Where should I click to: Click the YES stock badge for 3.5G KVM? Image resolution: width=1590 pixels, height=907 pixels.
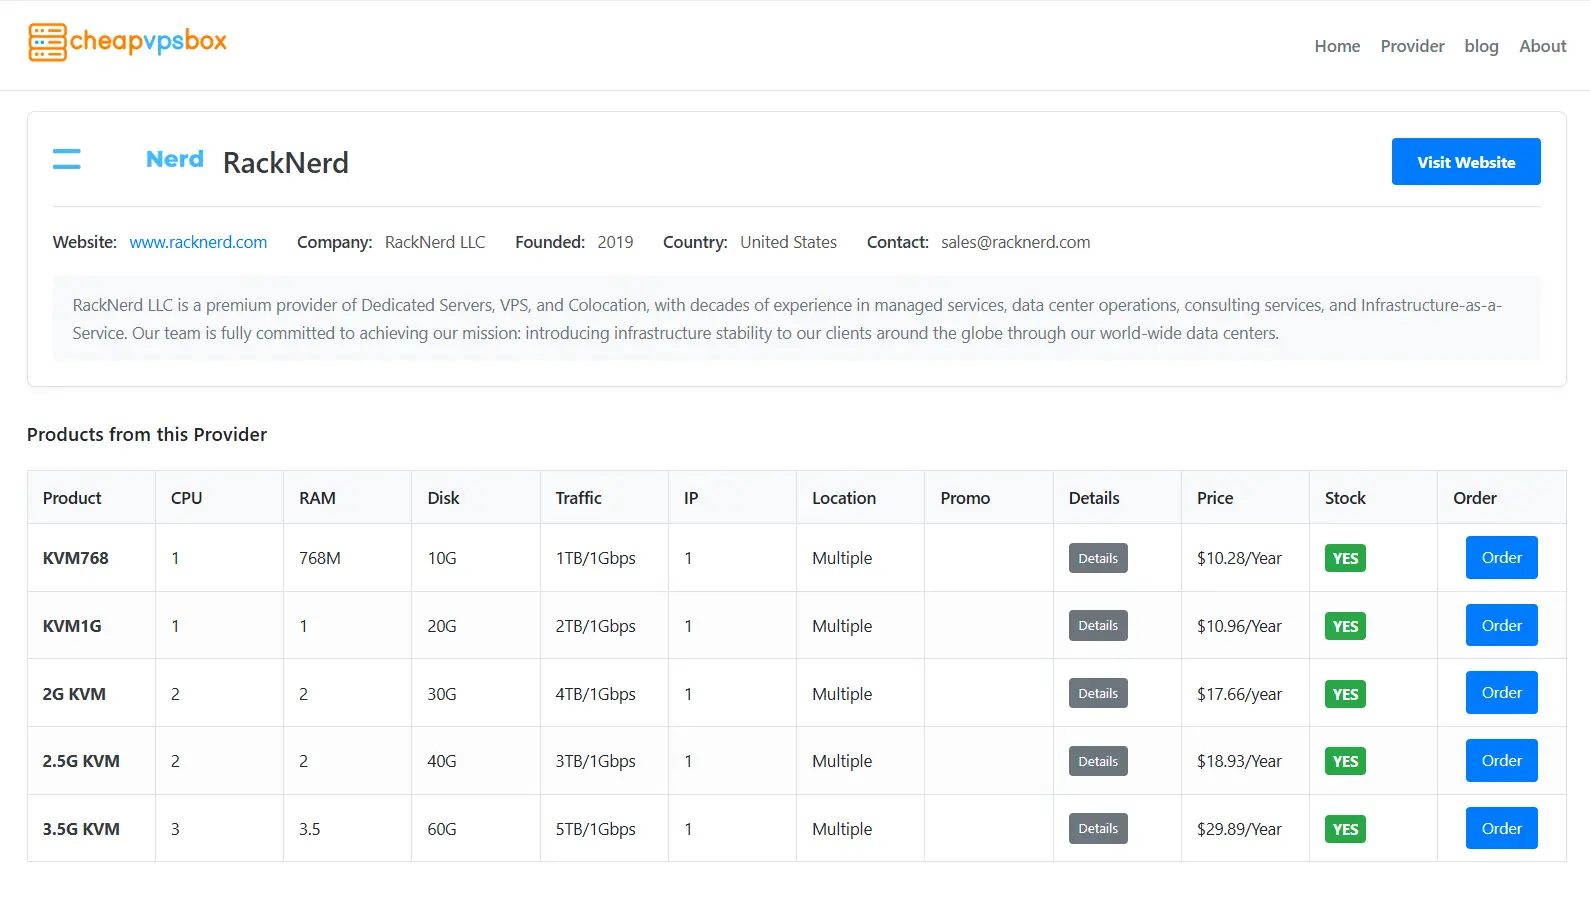pos(1345,829)
